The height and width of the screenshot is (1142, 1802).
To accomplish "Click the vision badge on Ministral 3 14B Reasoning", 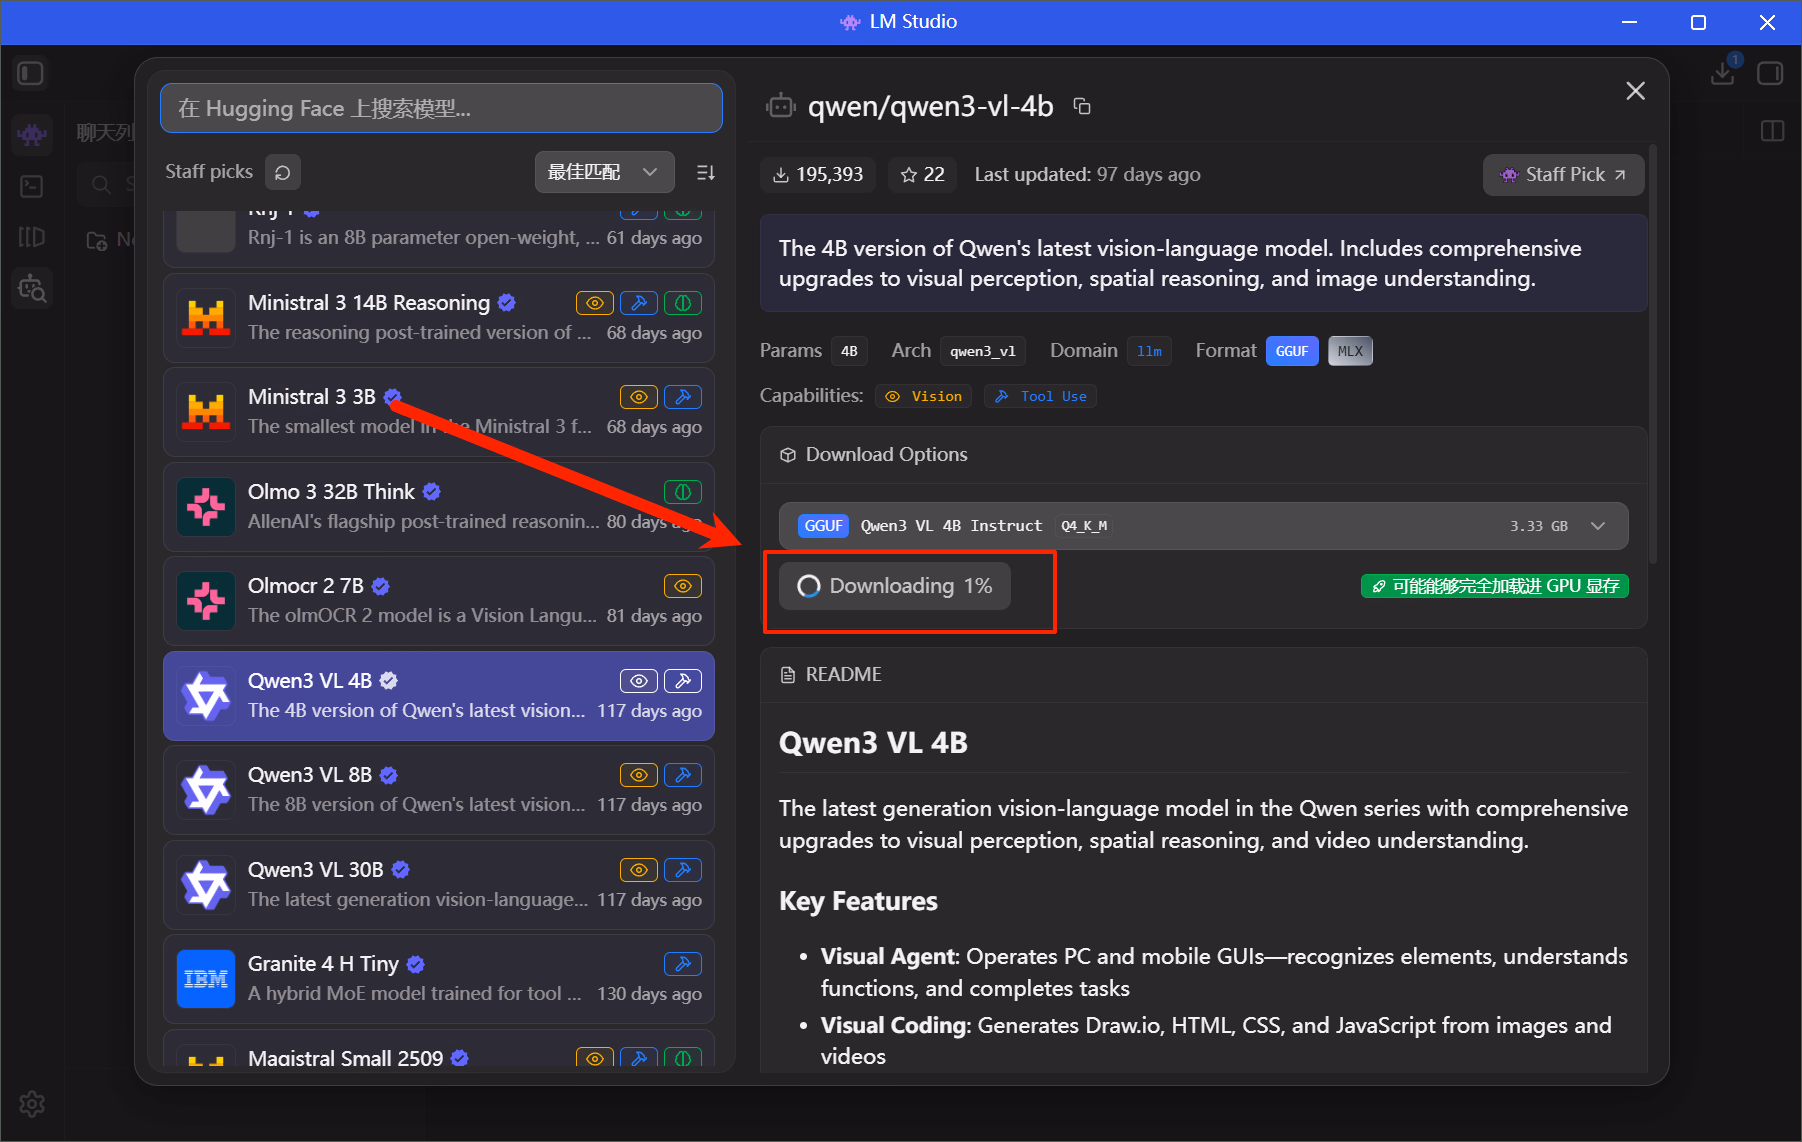I will tap(595, 303).
